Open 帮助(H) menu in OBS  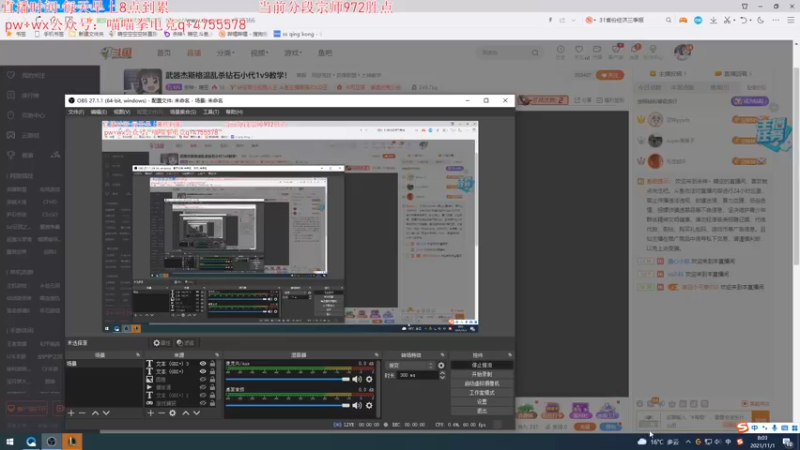234,112
